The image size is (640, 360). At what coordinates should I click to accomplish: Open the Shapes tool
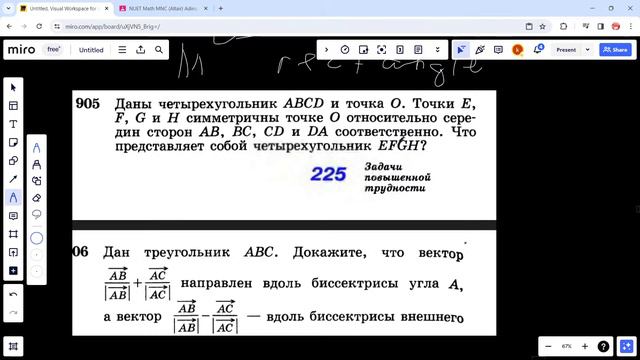(x=13, y=161)
